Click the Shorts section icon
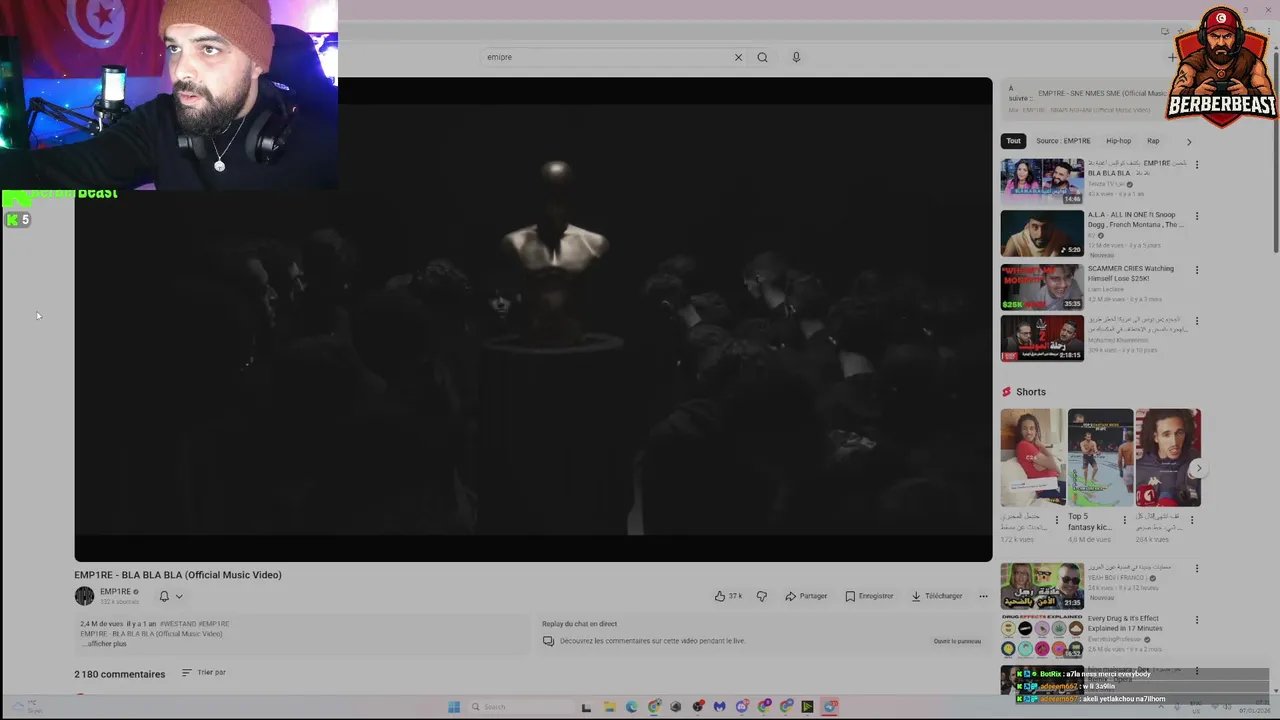Screen dimensions: 1280x720 pyautogui.click(x=1007, y=392)
